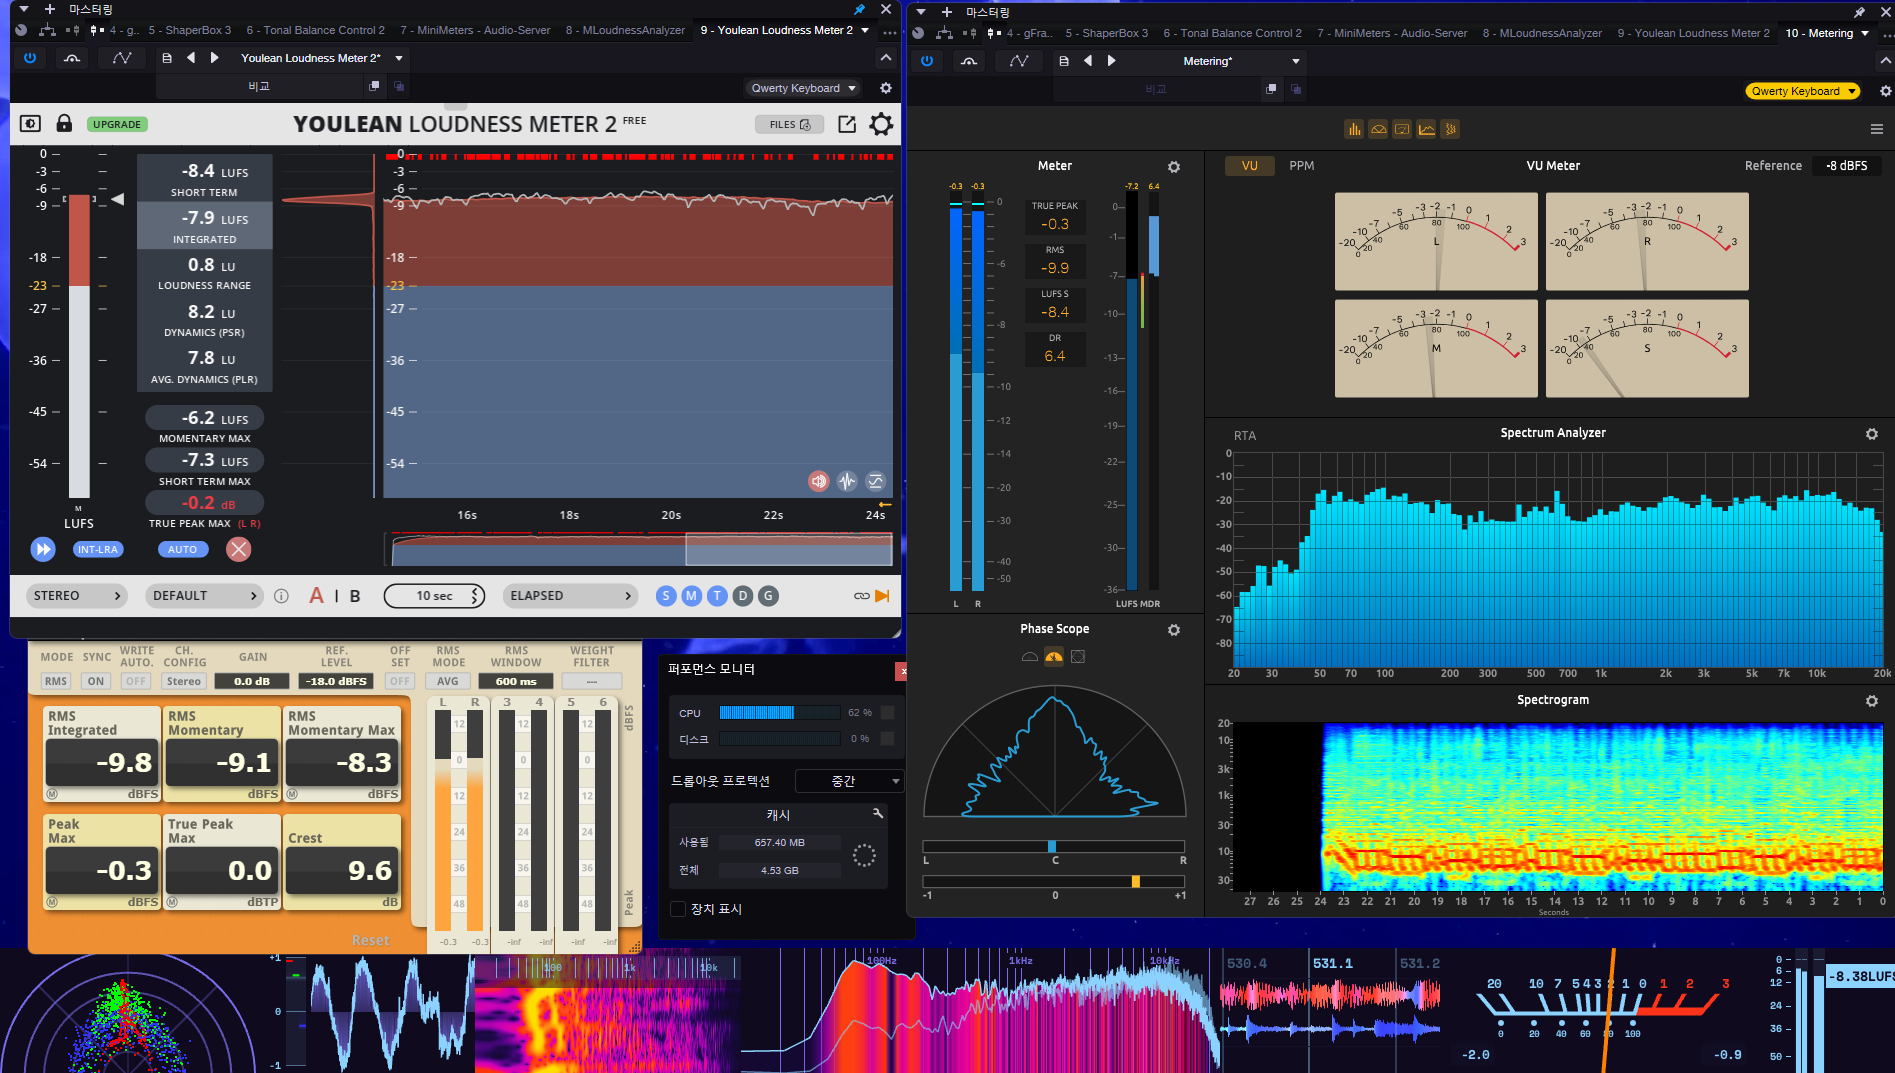Screen dimensions: 1895x1073
Task: Click Reset in the RMS meter panel
Action: click(x=370, y=940)
